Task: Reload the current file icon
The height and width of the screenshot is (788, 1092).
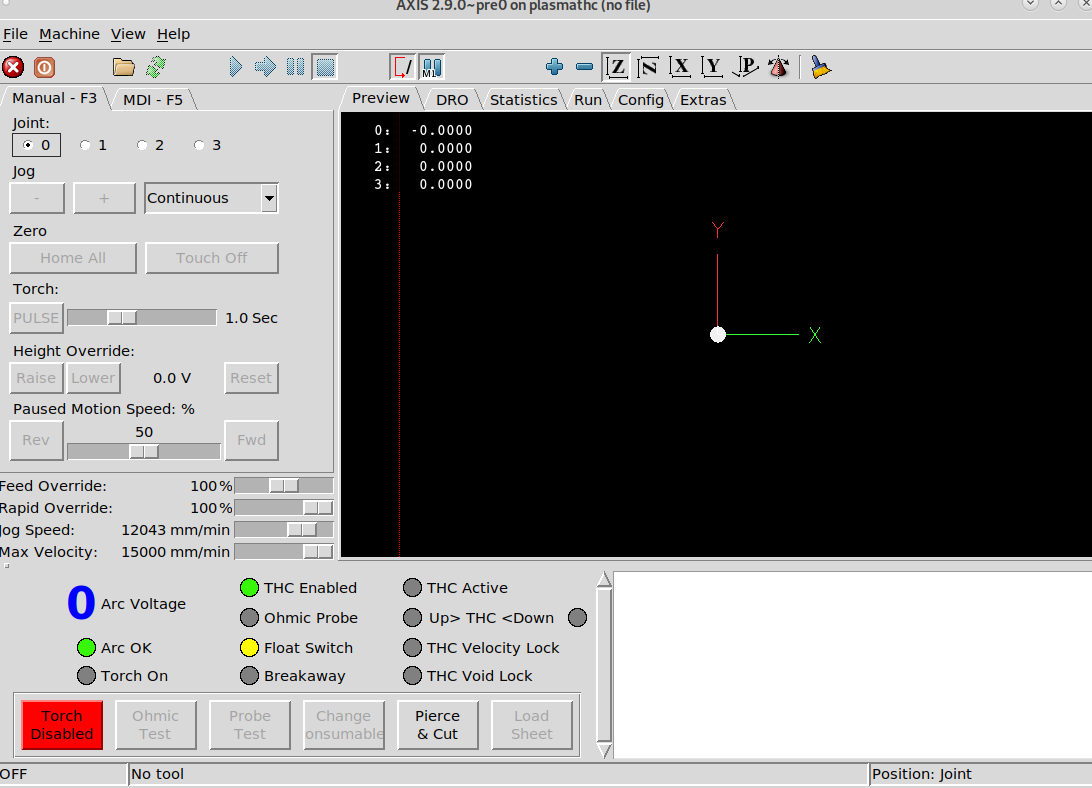Action: [x=156, y=68]
